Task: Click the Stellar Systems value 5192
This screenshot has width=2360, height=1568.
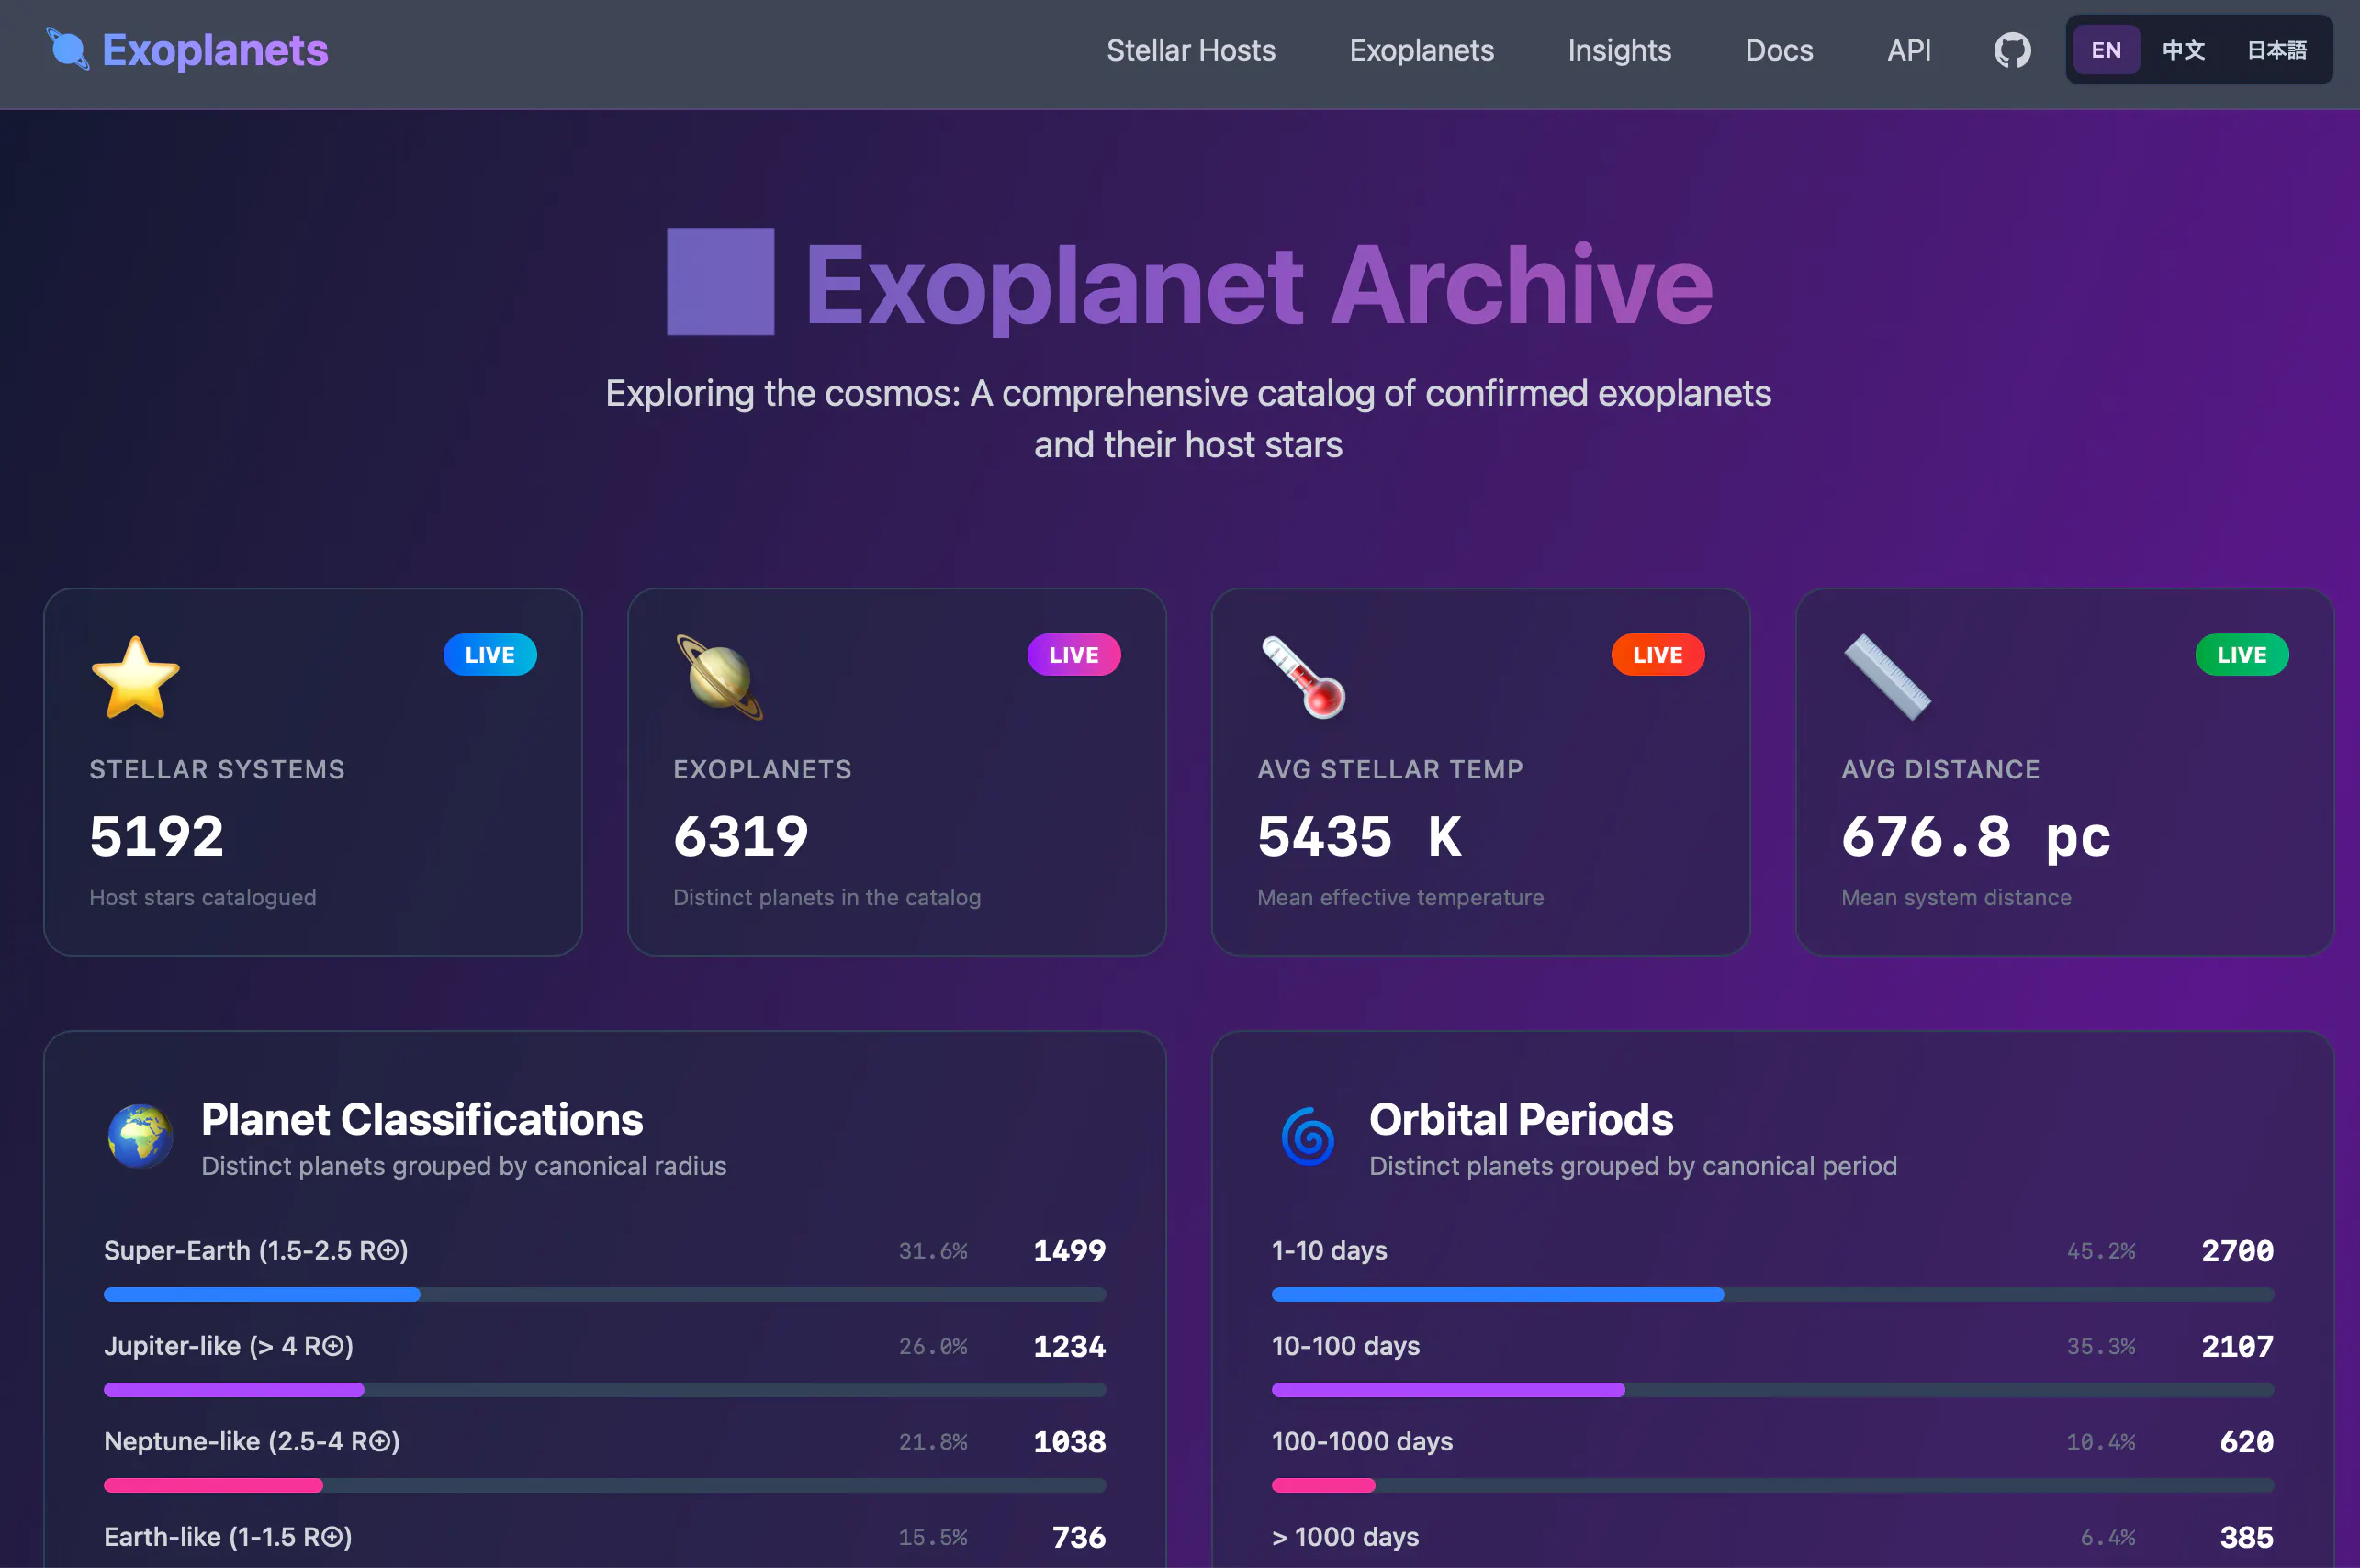Action: click(157, 836)
